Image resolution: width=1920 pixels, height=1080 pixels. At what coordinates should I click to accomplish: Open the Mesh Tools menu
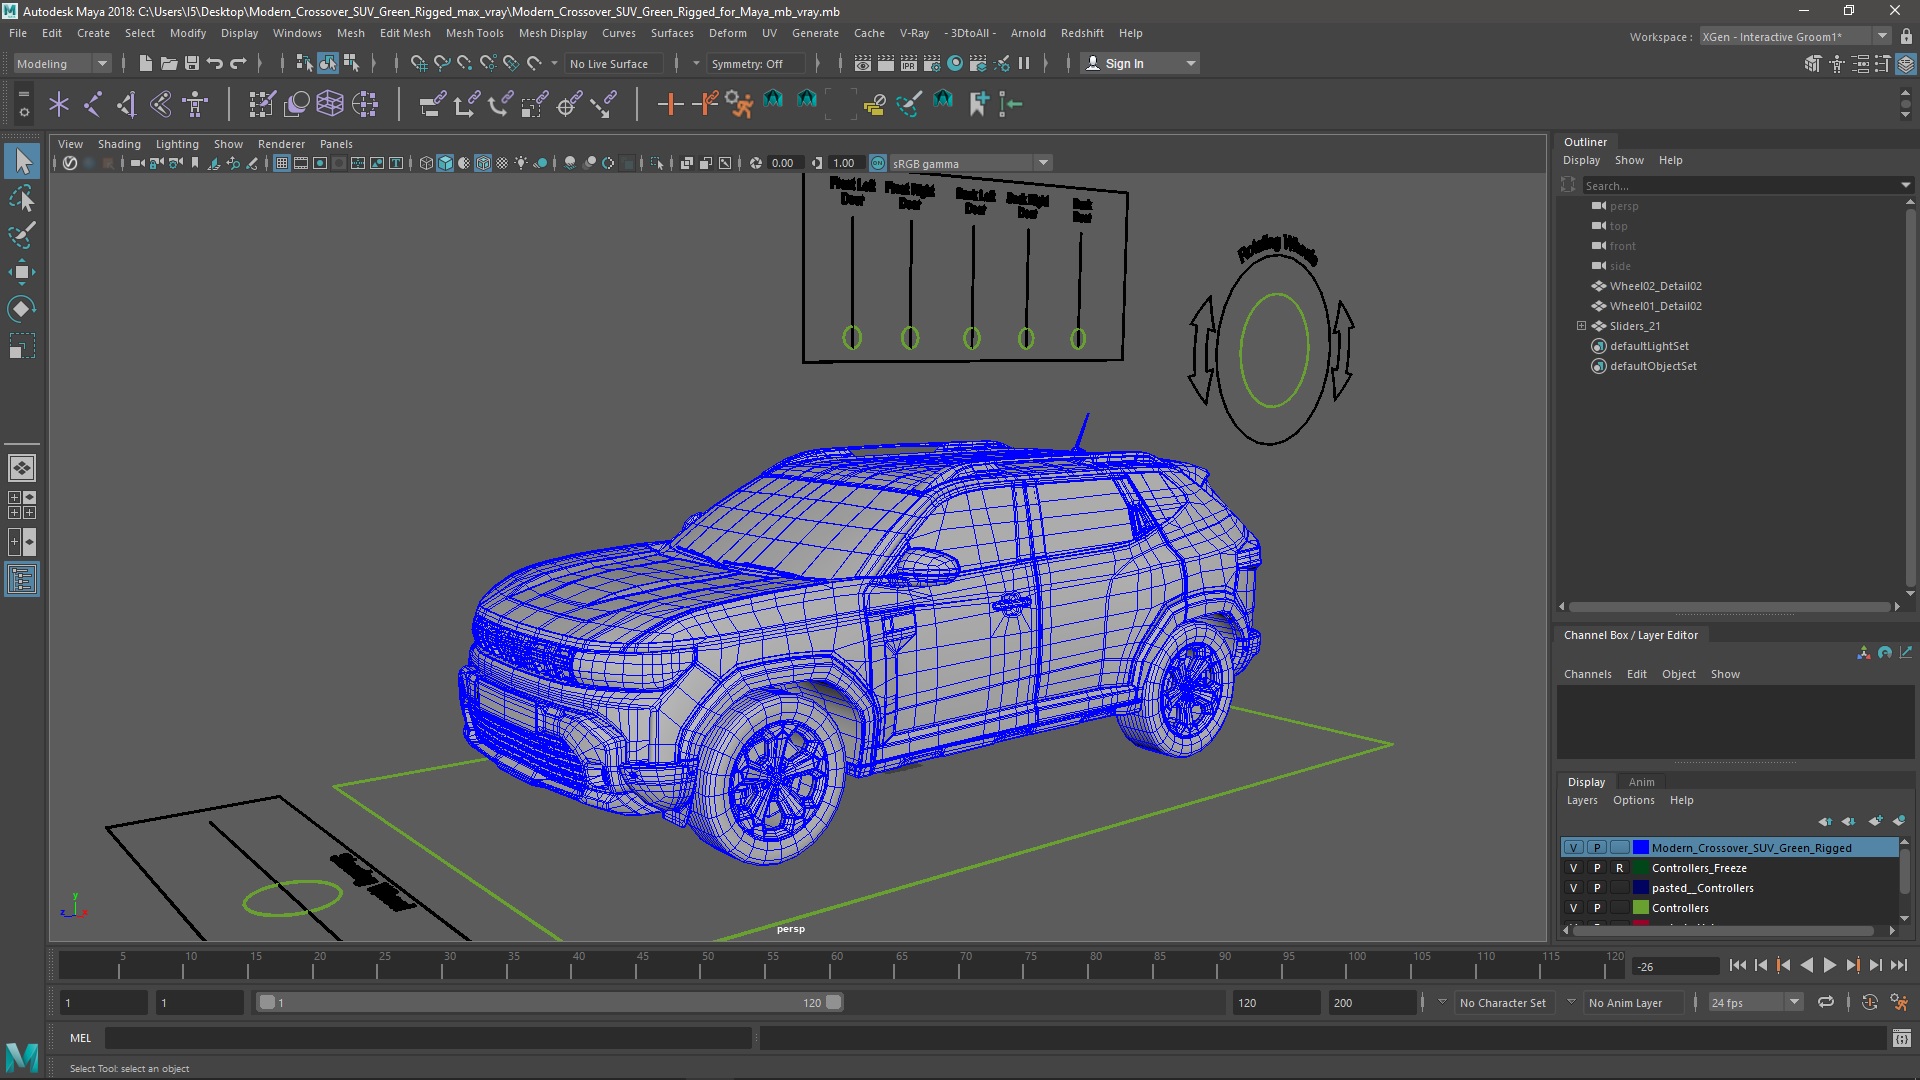[x=474, y=33]
